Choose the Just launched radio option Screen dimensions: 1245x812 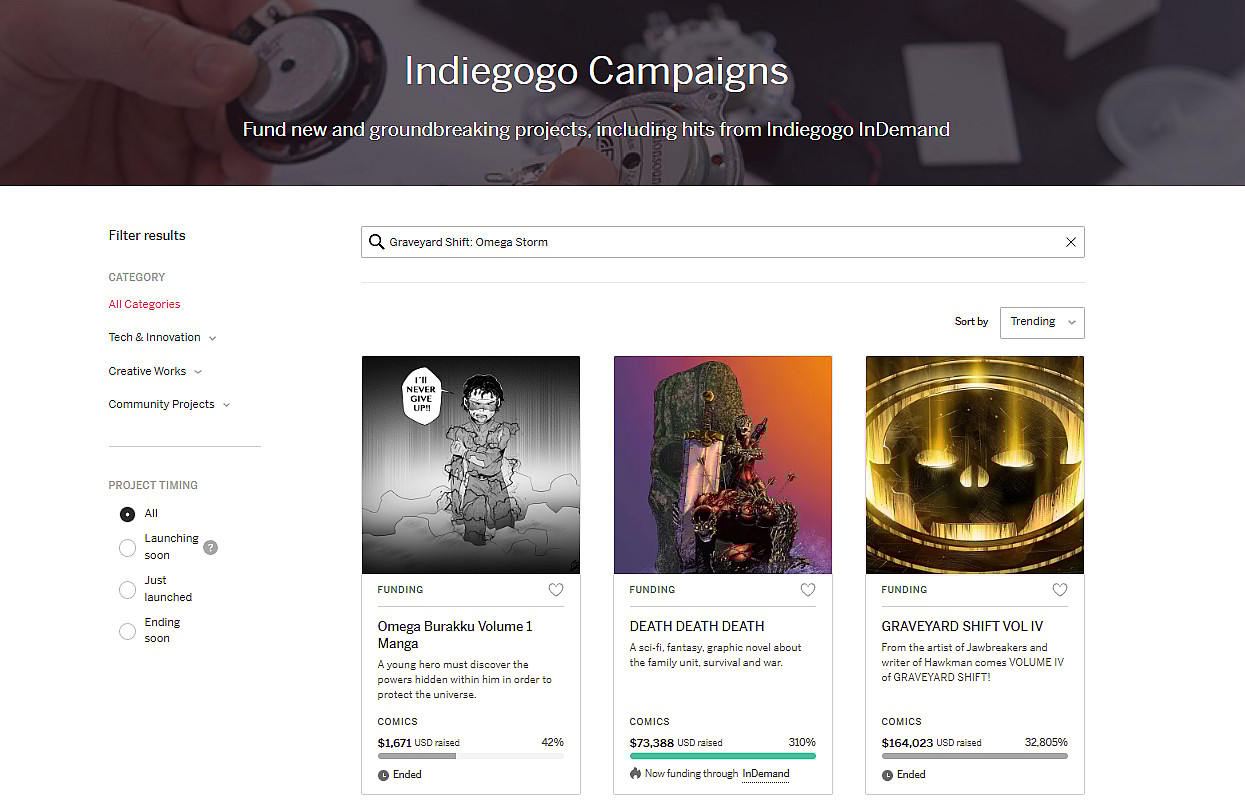point(127,589)
